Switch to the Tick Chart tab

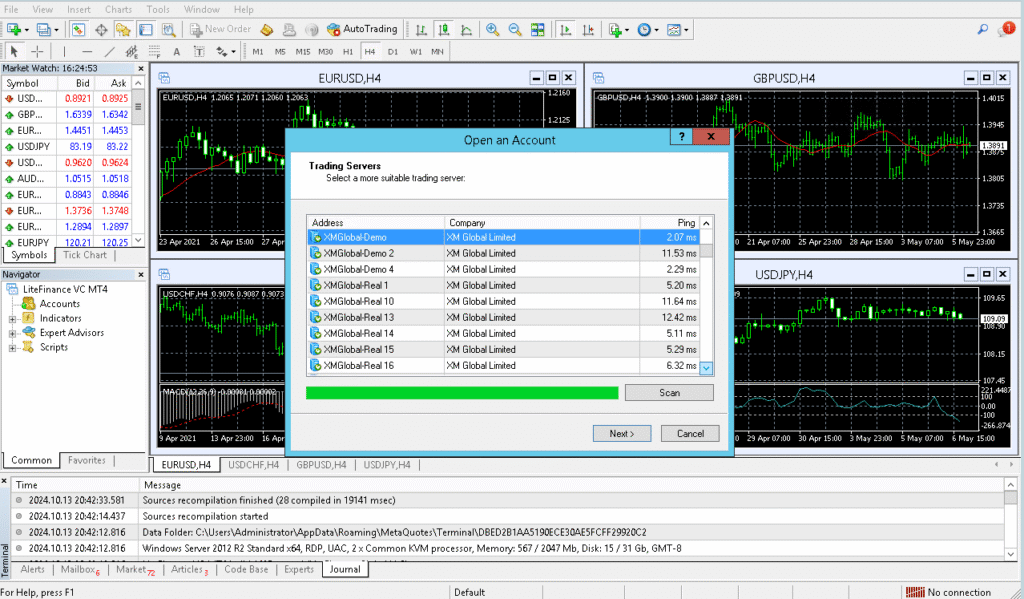point(85,255)
